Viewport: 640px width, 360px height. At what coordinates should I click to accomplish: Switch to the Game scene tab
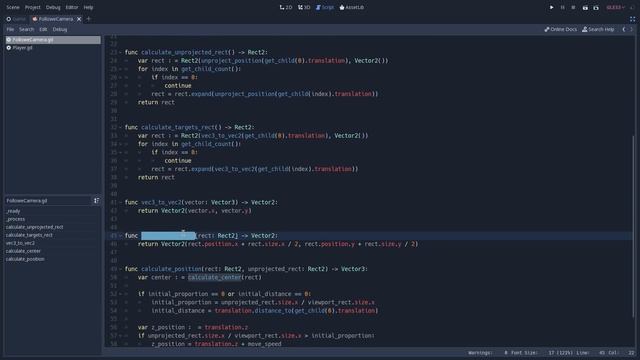tap(16, 19)
